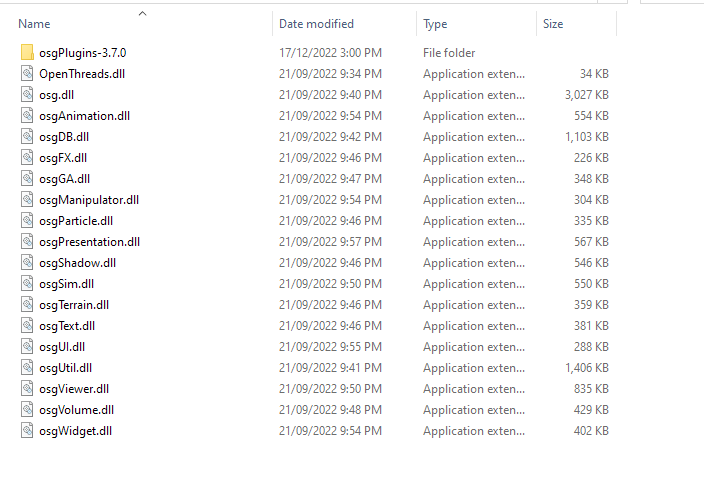Click the 21/09/2022 9:55 PM date
704x503 pixels.
330,347
